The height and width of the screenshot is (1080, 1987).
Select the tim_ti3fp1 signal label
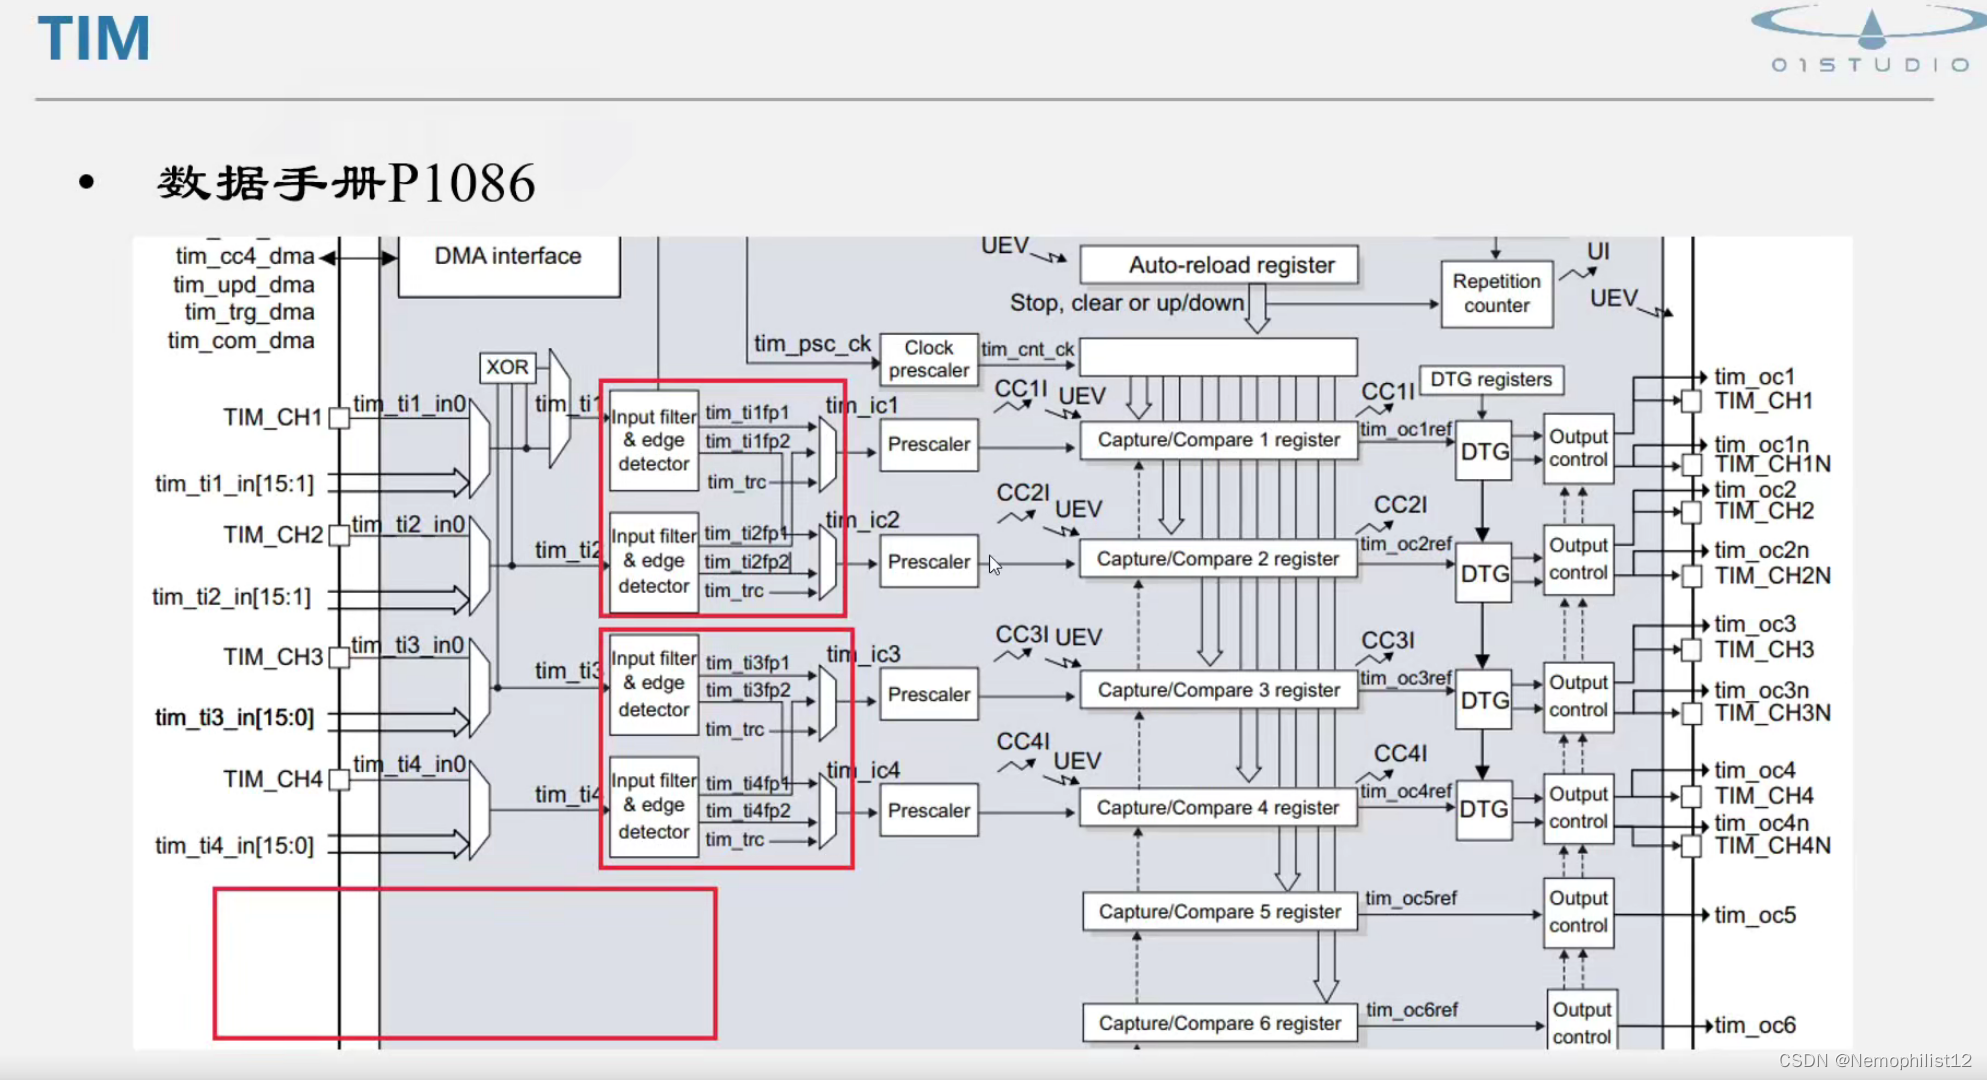747,663
